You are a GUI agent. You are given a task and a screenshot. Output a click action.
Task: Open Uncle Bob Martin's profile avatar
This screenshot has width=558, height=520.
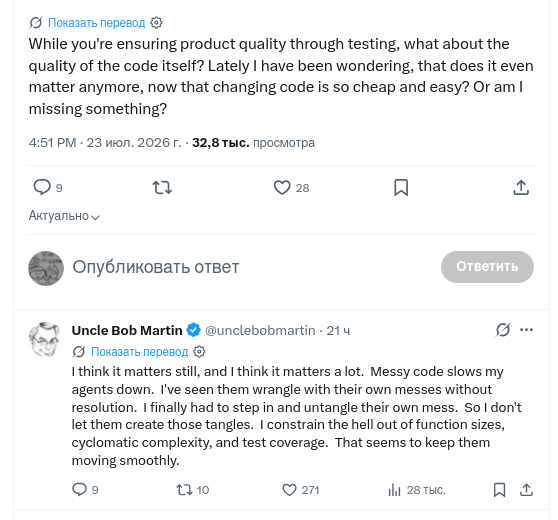(46, 340)
